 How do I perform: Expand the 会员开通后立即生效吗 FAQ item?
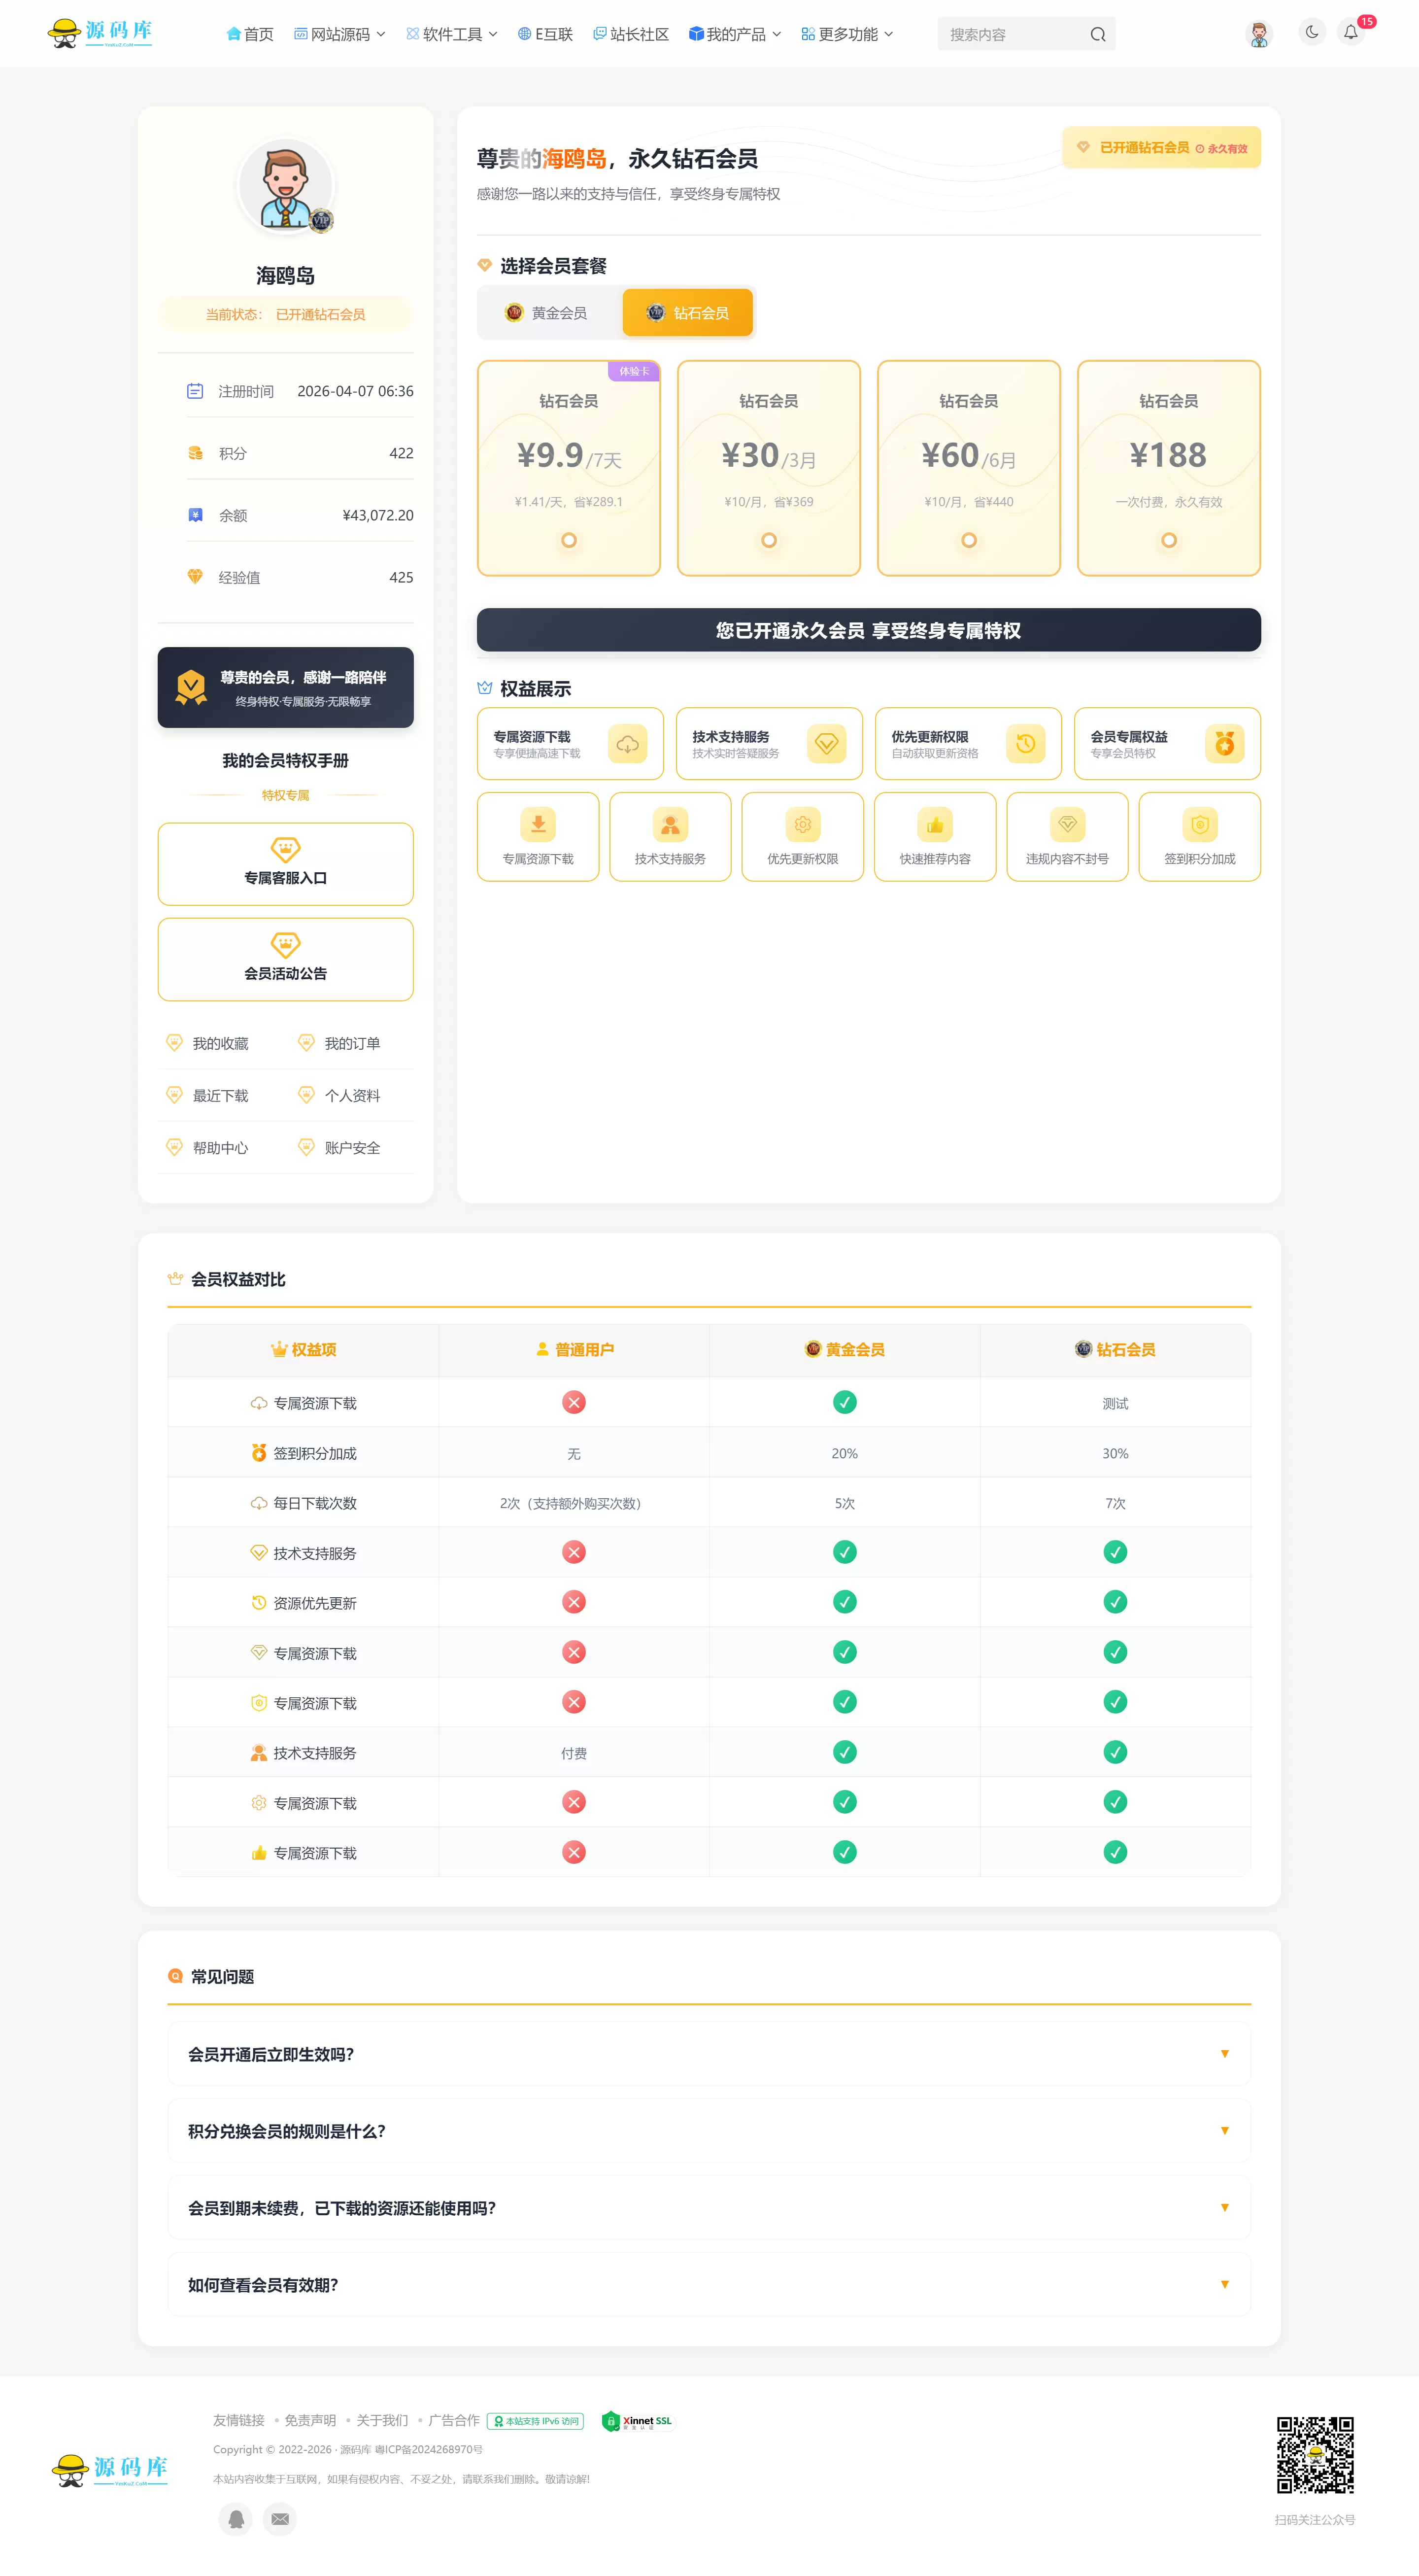(709, 2053)
